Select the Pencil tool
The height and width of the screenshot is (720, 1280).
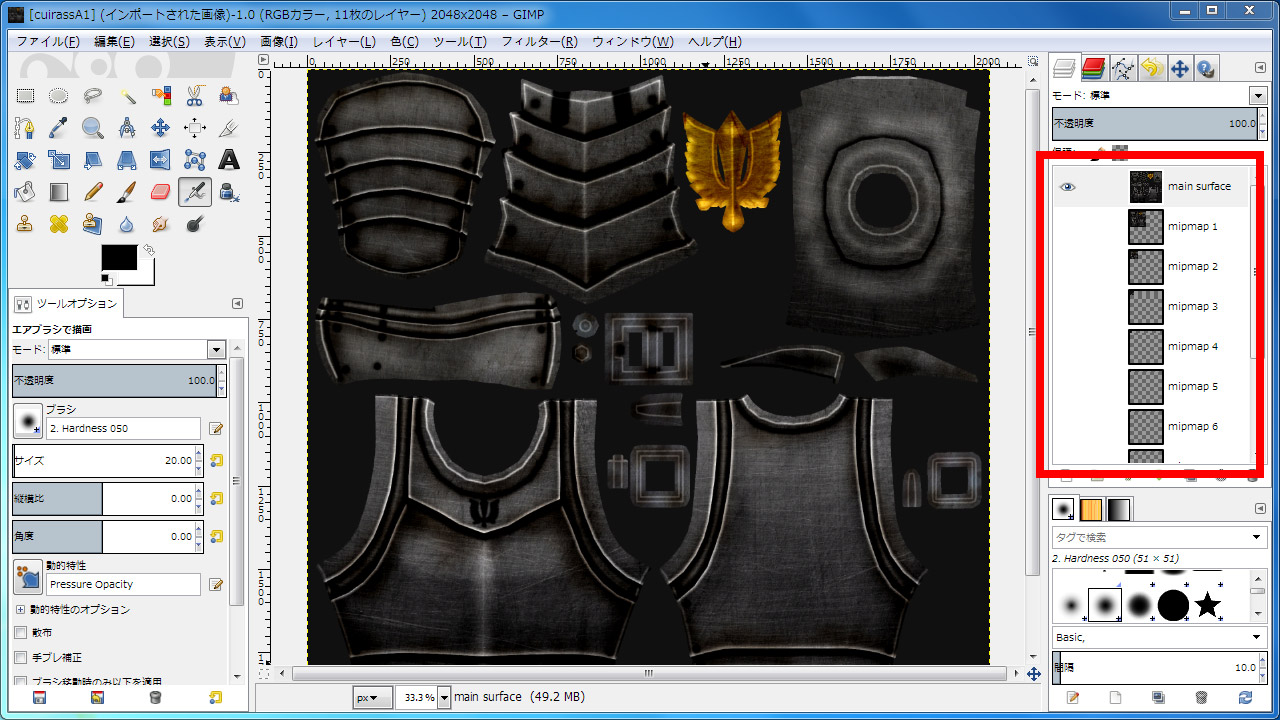click(x=93, y=192)
